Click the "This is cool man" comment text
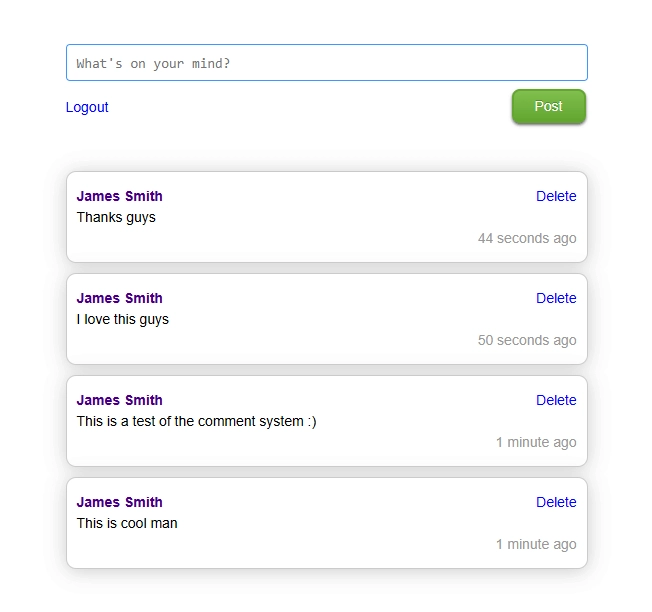 [x=127, y=523]
